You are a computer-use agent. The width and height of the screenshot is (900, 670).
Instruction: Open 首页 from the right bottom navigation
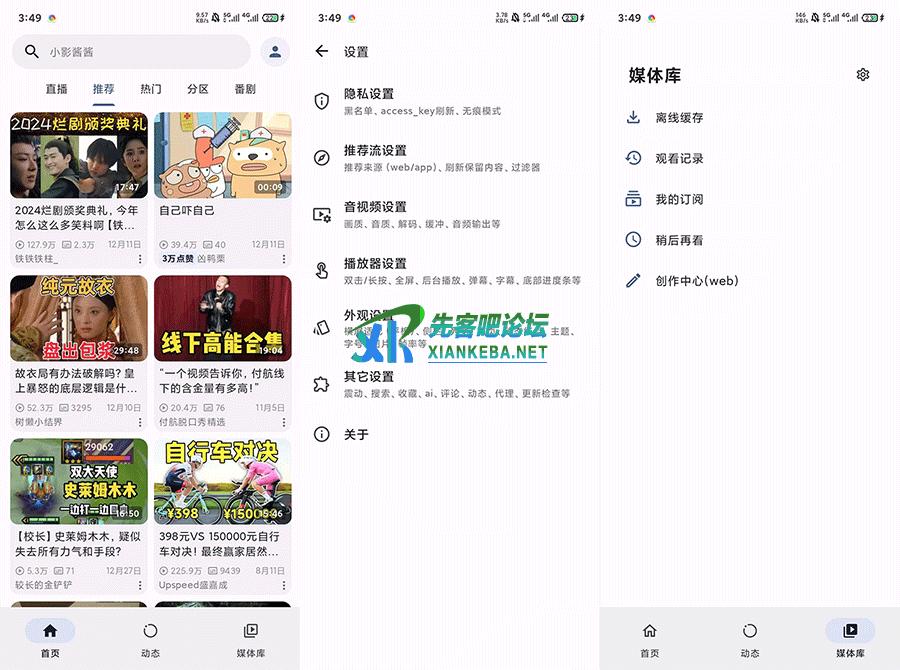tap(650, 639)
